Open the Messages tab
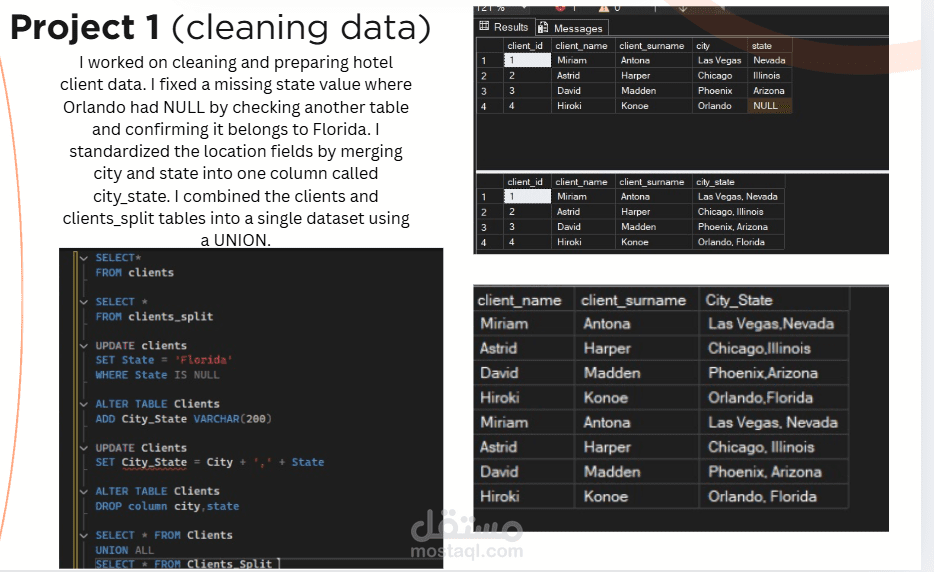Viewport: 934px width, 572px height. tap(571, 27)
